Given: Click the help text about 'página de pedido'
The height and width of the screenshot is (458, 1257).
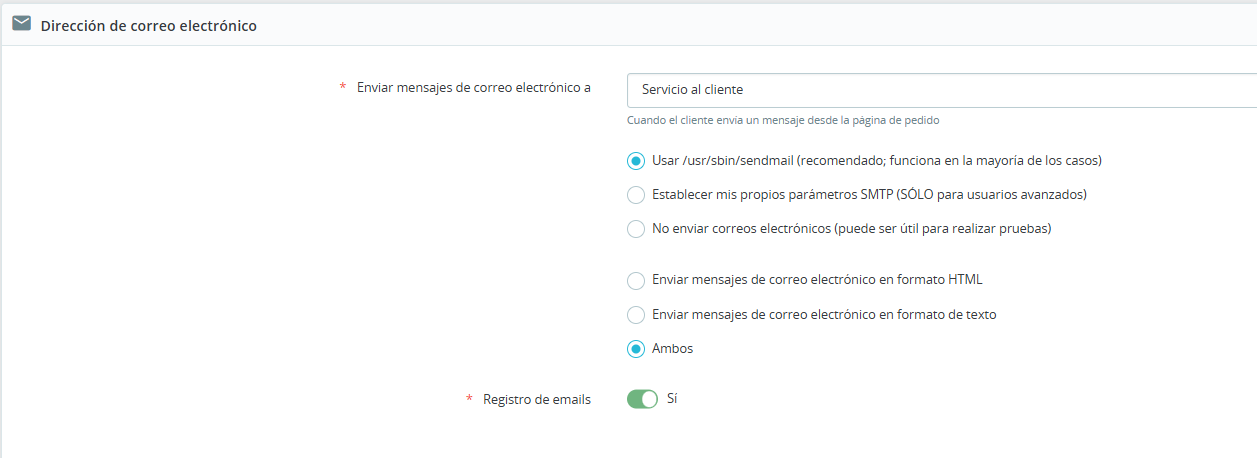Looking at the screenshot, I should [783, 120].
